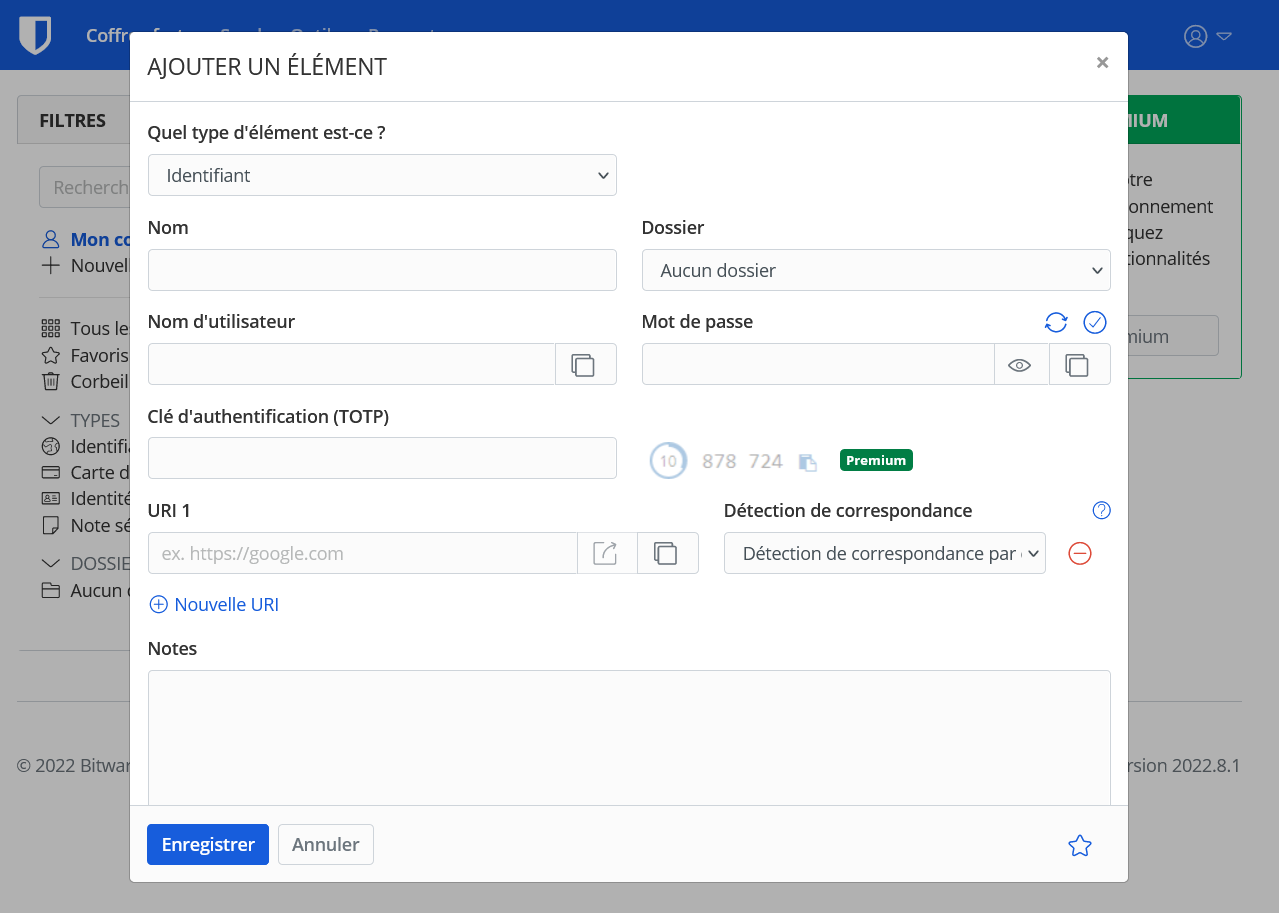Copy the username with copy icon
Image resolution: width=1279 pixels, height=913 pixels.
point(583,365)
